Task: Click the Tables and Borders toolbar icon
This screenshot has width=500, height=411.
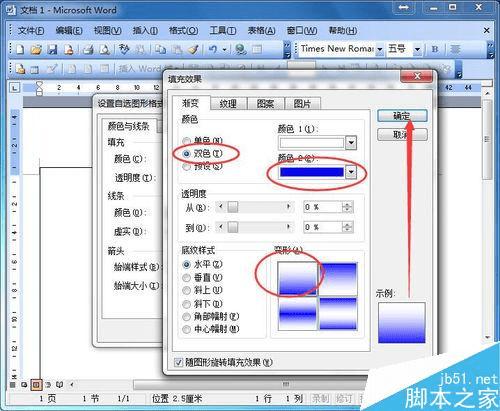Action: click(x=257, y=50)
